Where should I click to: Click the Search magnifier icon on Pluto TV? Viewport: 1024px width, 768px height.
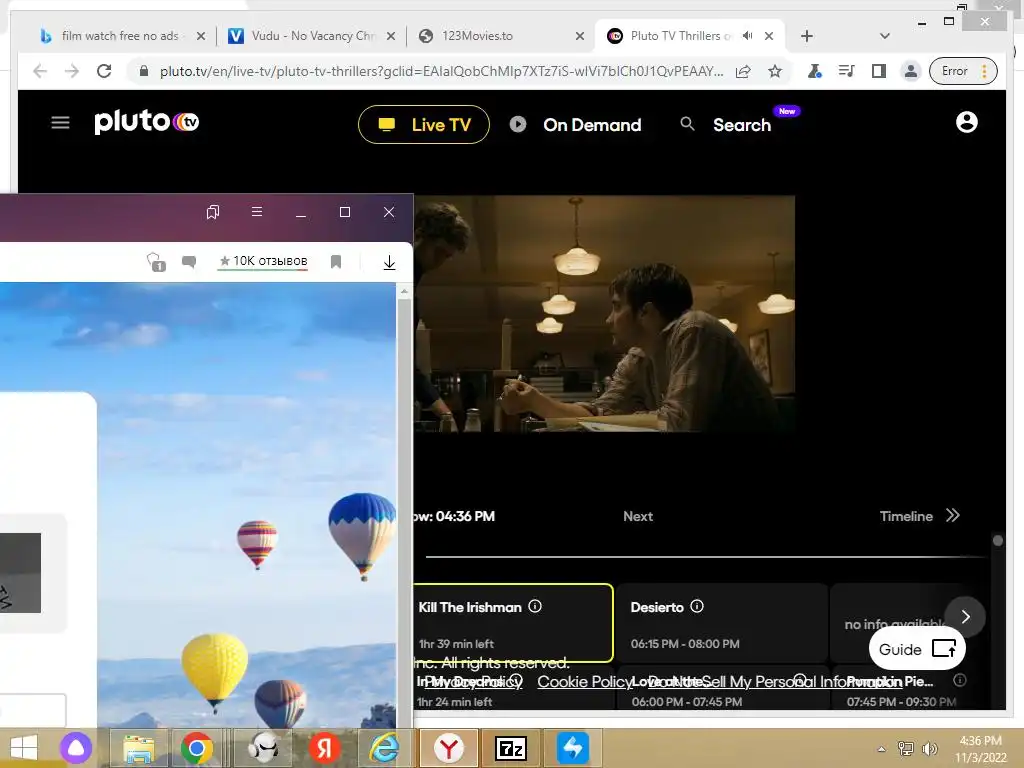pos(687,124)
